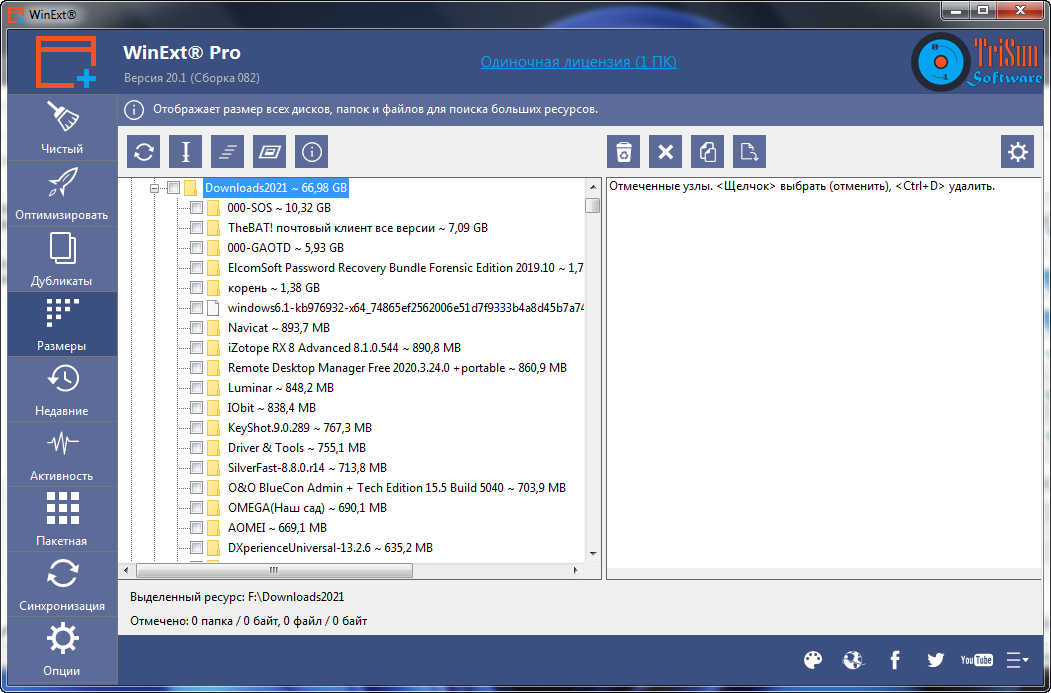Click the folder icon of Navicat row
1051x693 pixels.
[x=213, y=328]
